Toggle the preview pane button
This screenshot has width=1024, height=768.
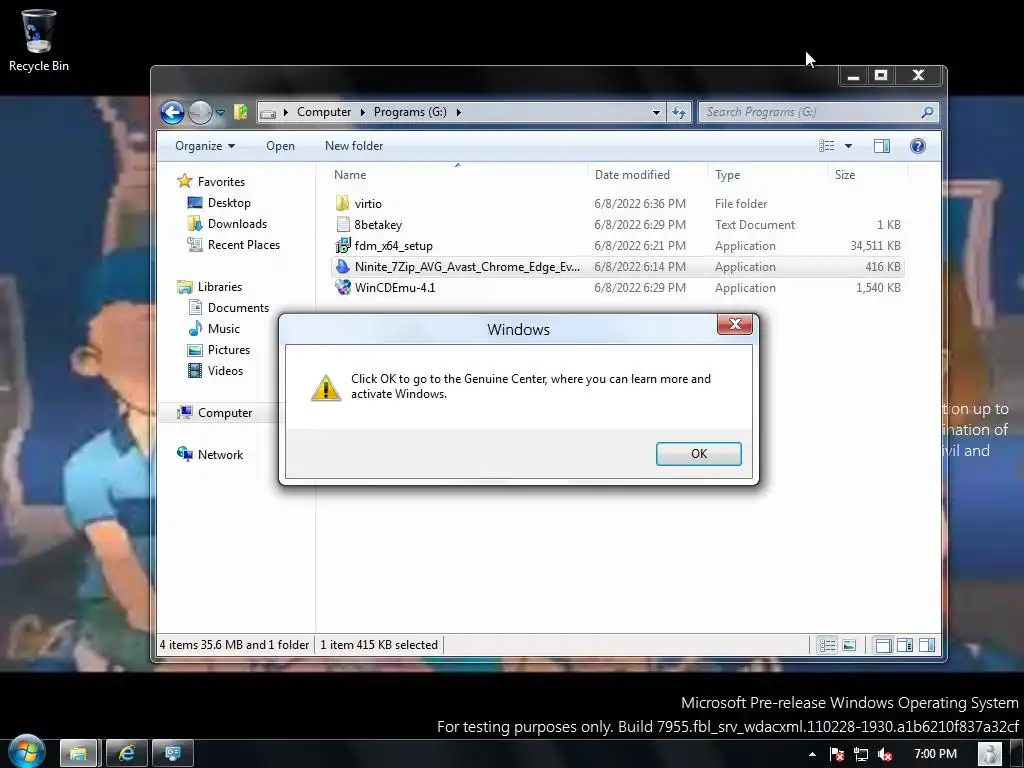click(882, 146)
